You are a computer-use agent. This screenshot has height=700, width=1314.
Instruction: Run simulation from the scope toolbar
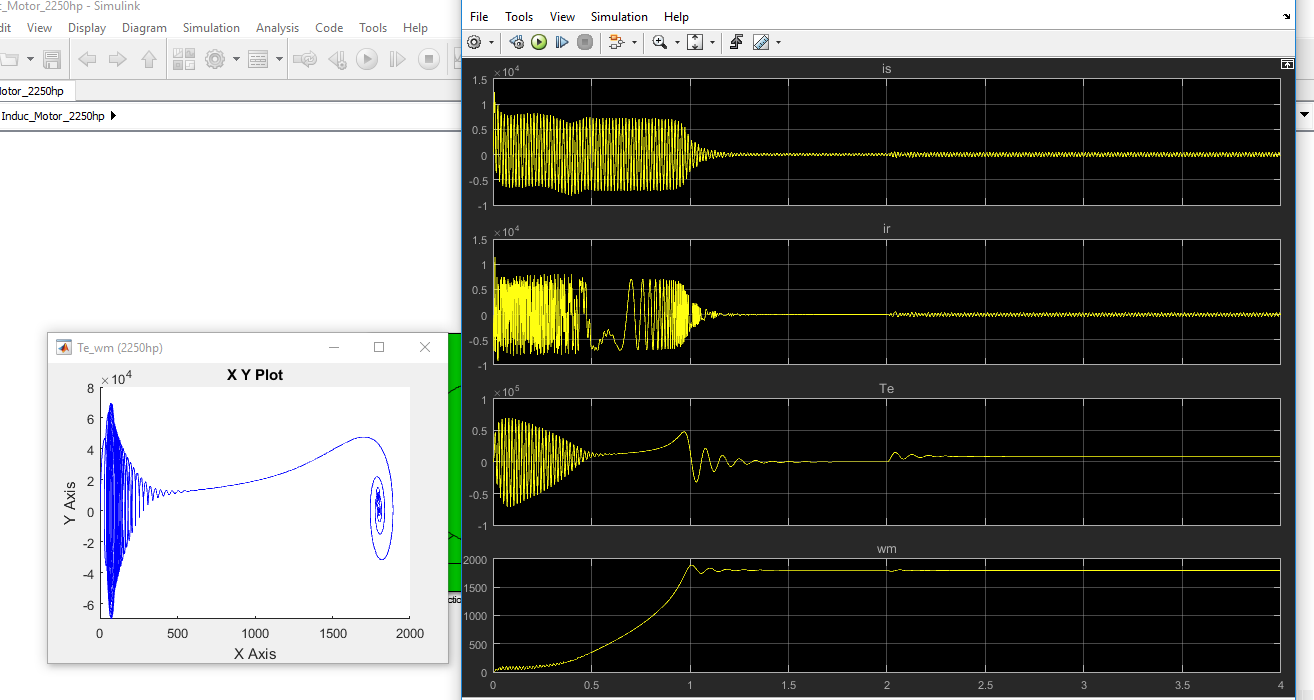coord(539,42)
